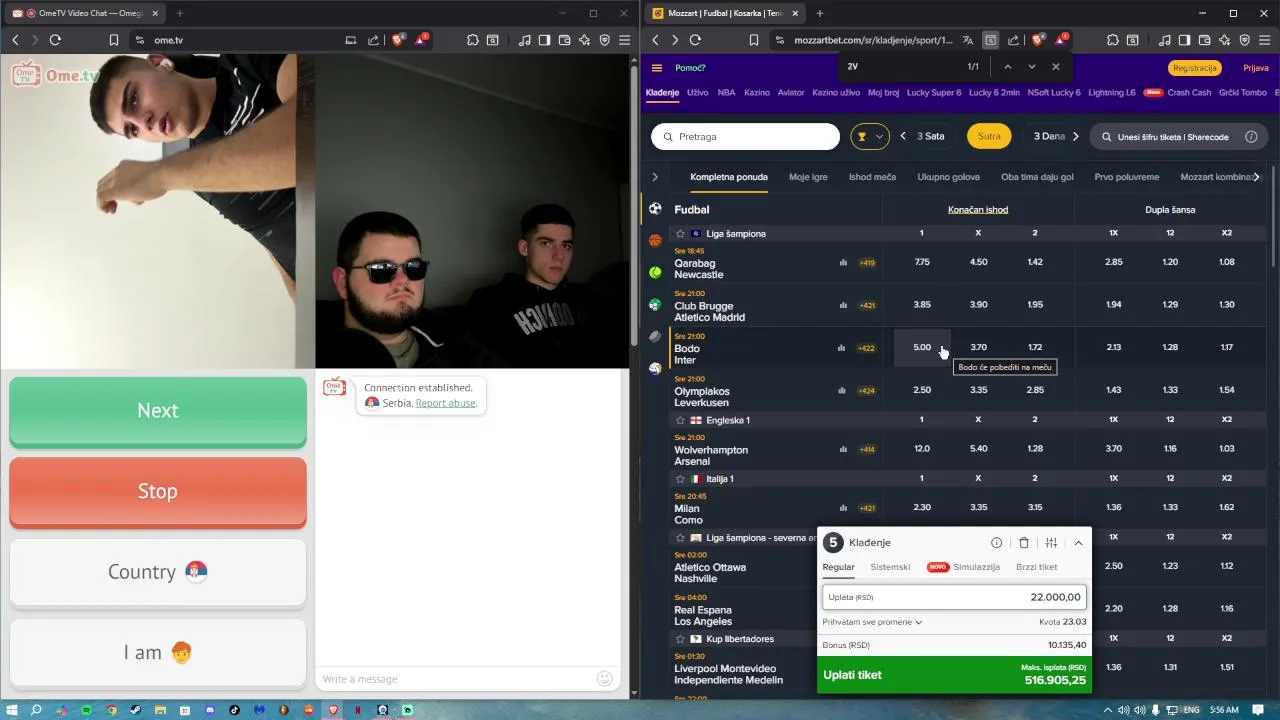Open the trophy filter dropdown
Screen dimensions: 1280x720
[869, 137]
